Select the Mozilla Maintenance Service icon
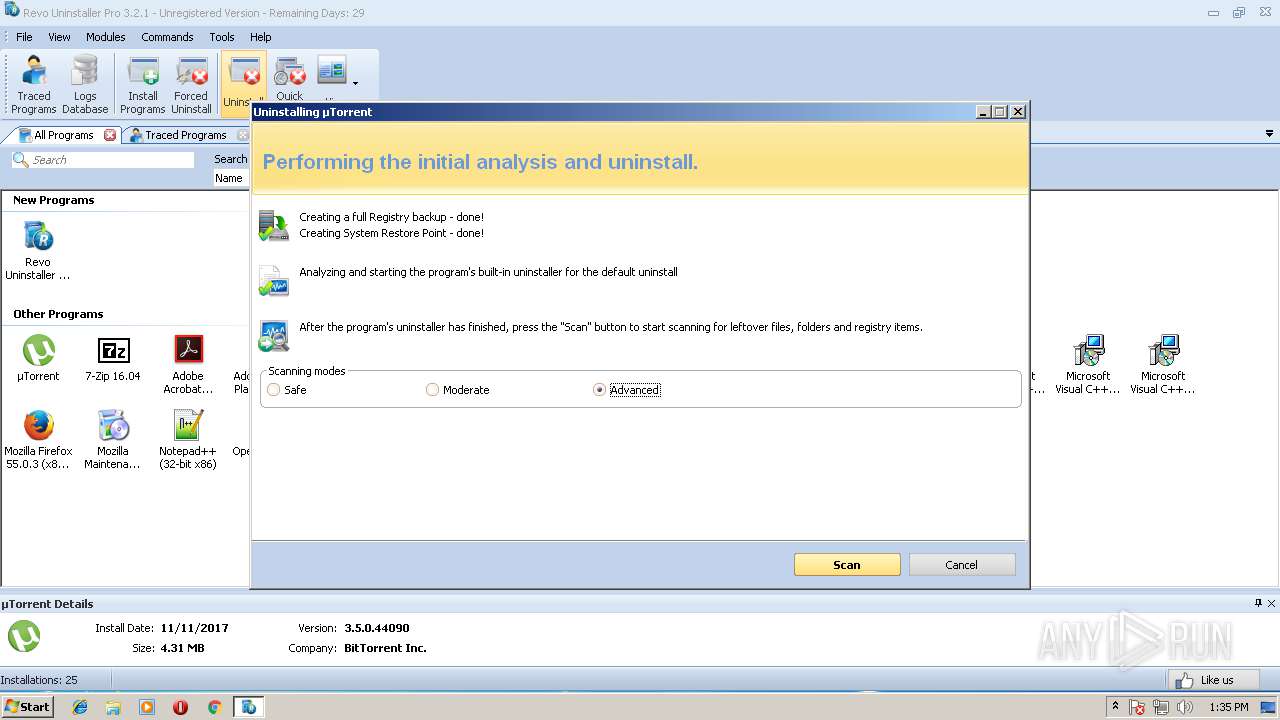The image size is (1280, 720). coord(113,440)
